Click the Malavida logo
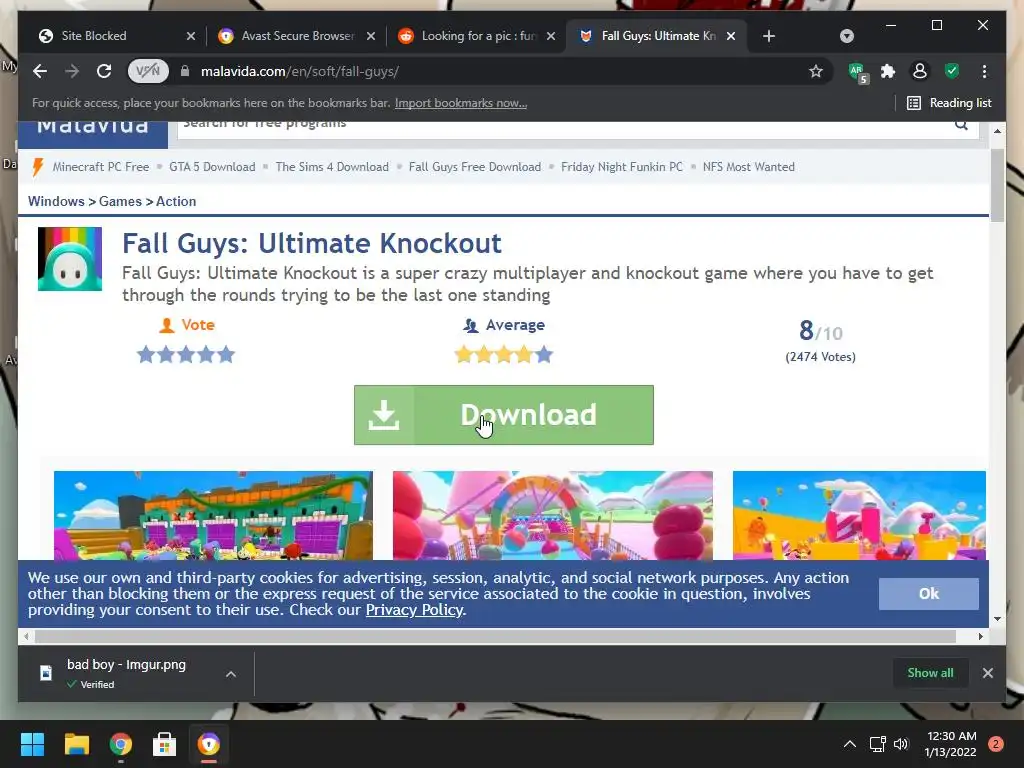The height and width of the screenshot is (768, 1024). [93, 134]
